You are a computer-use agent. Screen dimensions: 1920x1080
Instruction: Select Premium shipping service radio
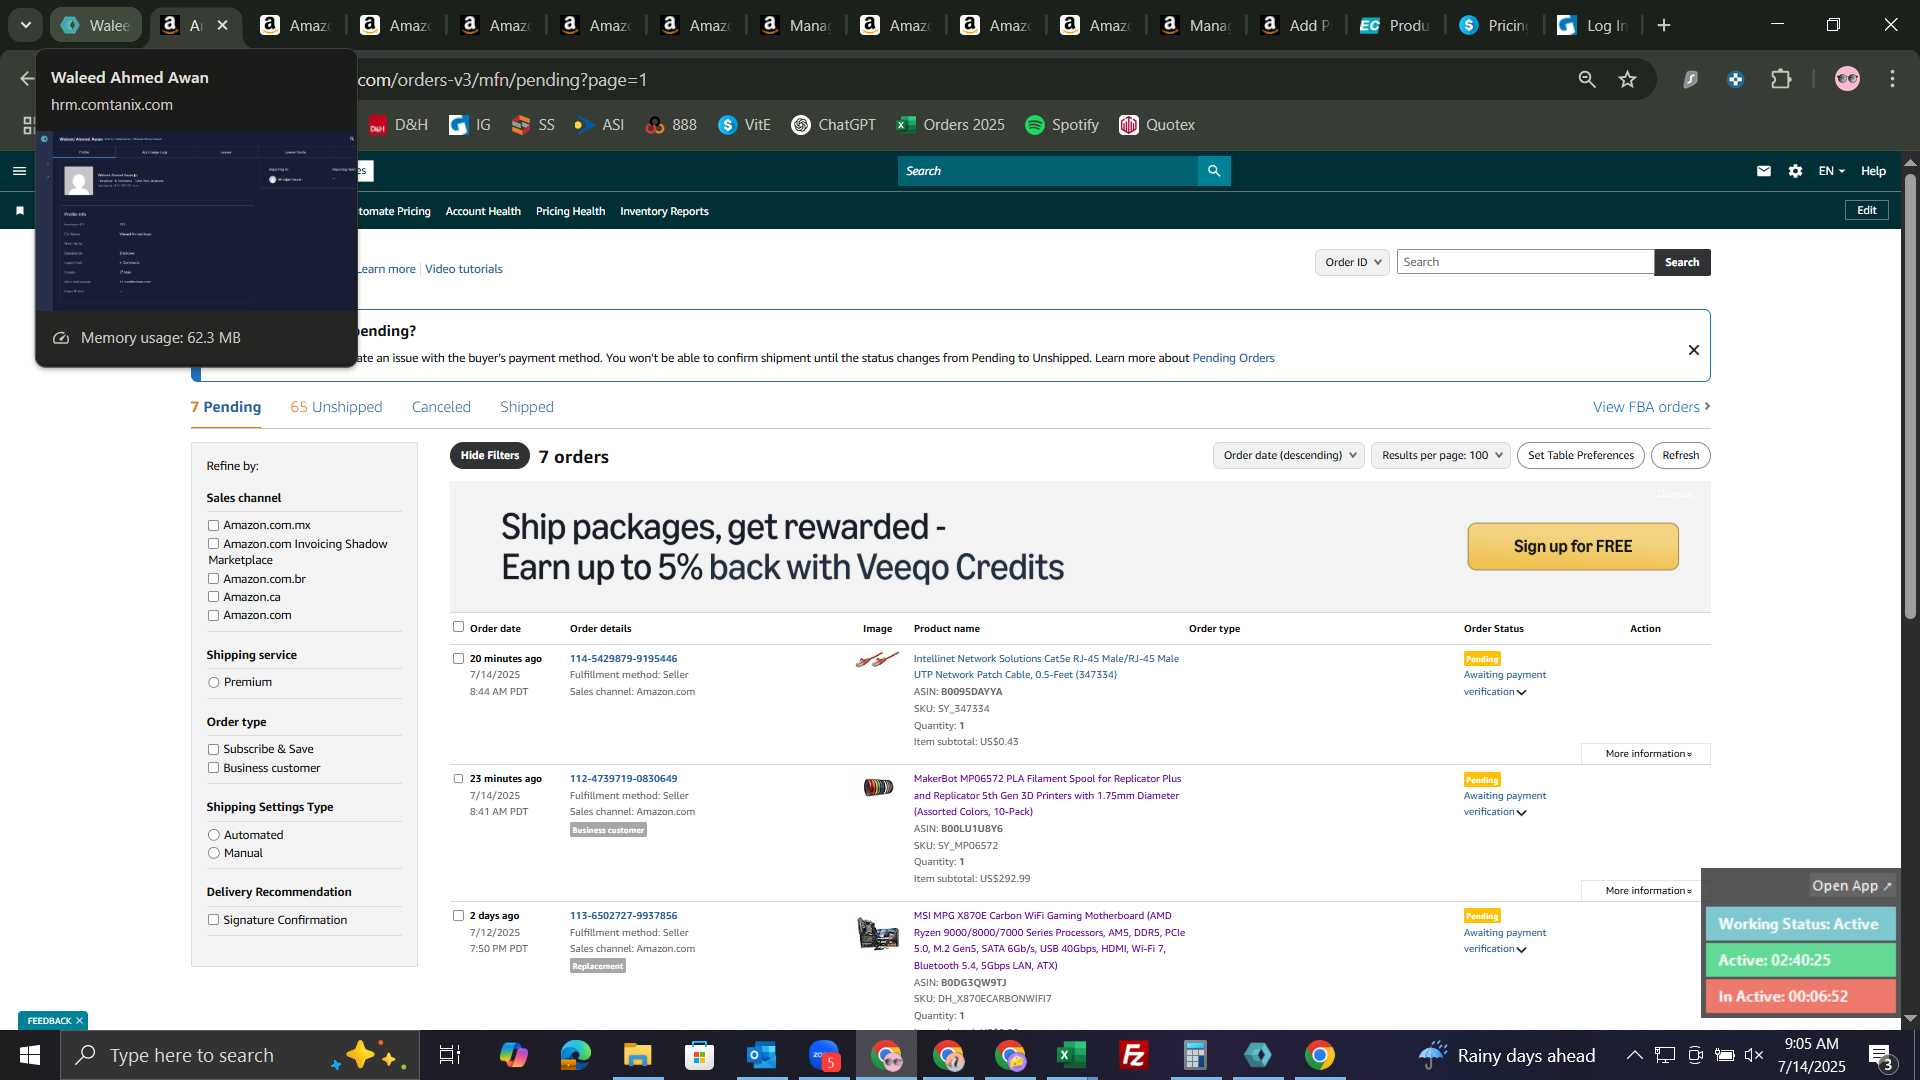213,682
